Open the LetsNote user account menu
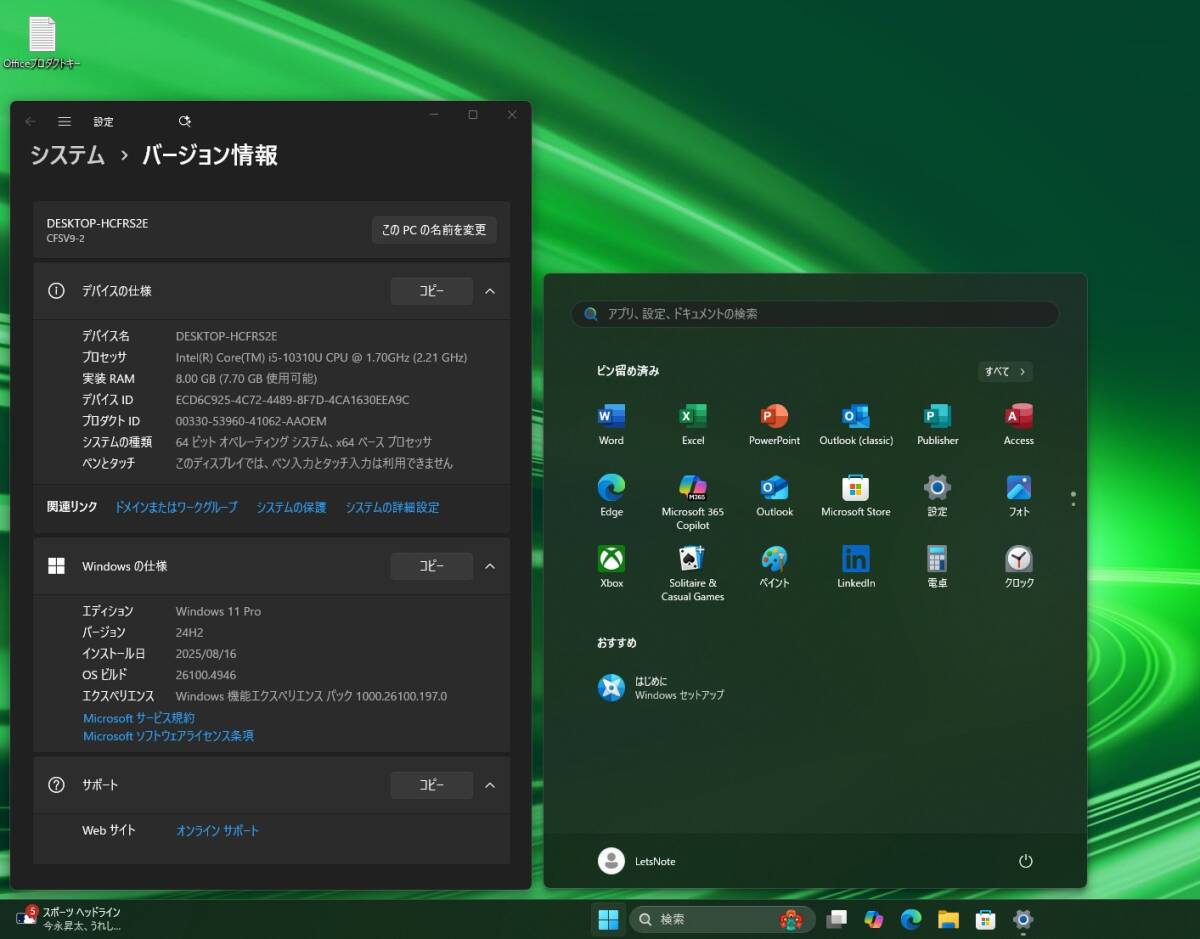The height and width of the screenshot is (939, 1200). (x=637, y=861)
